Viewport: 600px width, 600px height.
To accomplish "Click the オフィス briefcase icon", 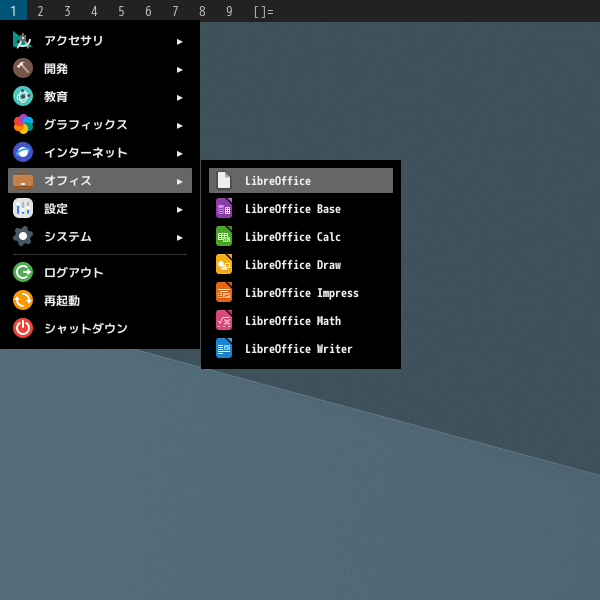I will click(23, 180).
